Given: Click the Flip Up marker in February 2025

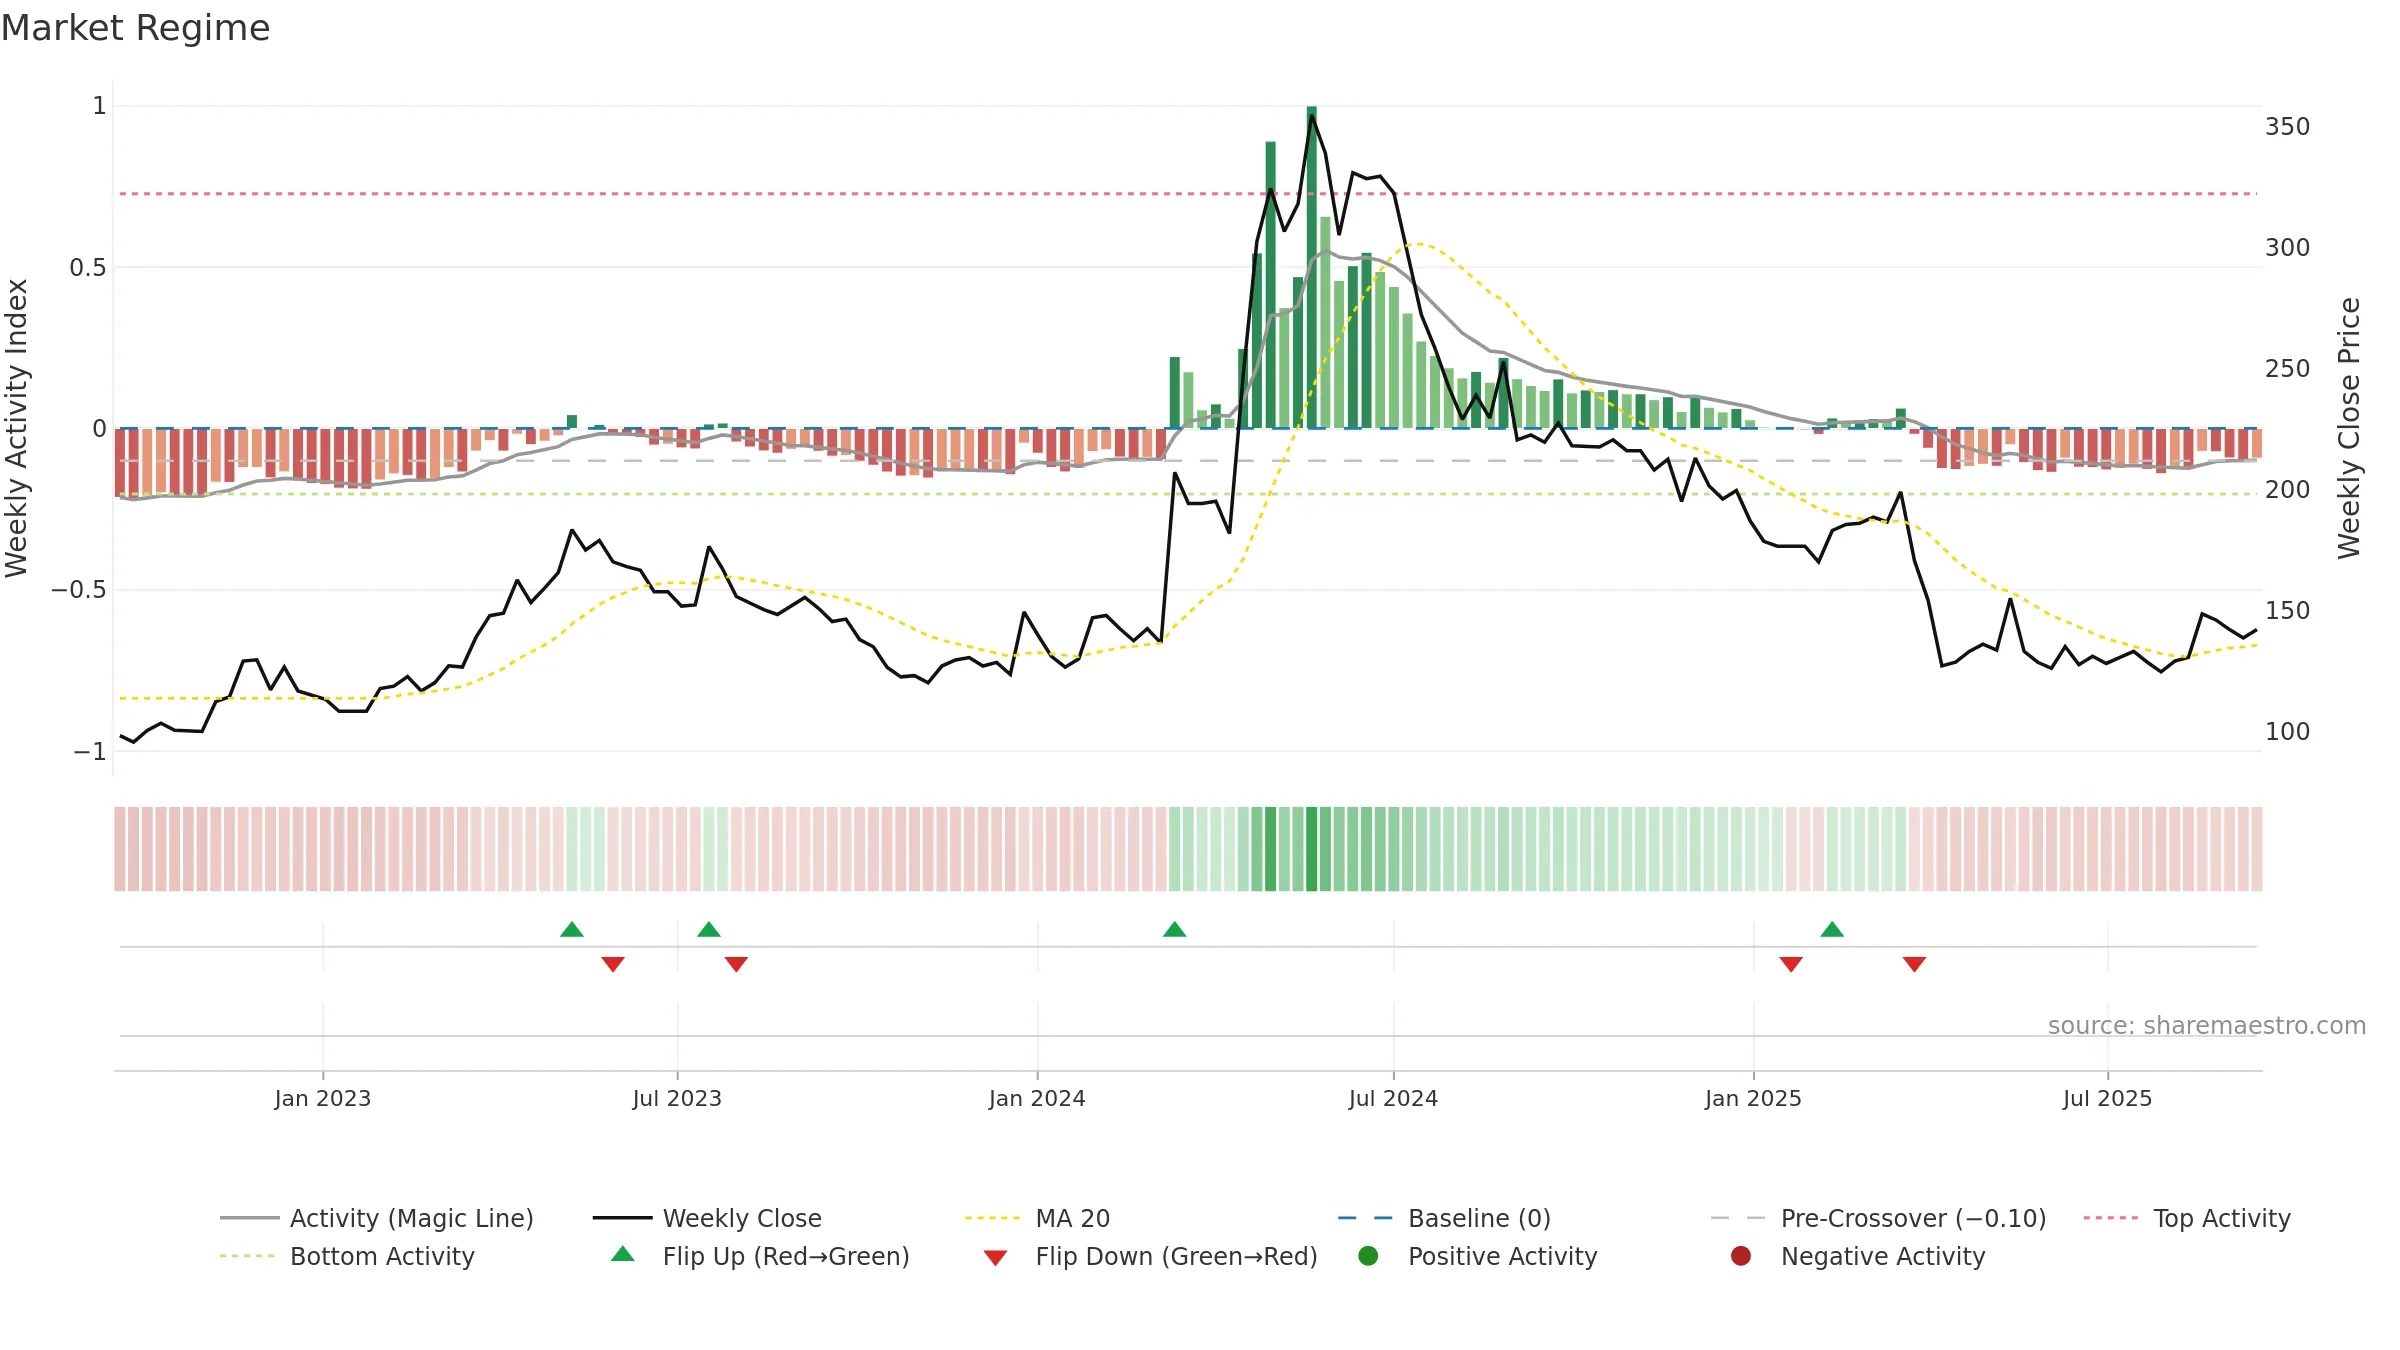Looking at the screenshot, I should (1832, 930).
